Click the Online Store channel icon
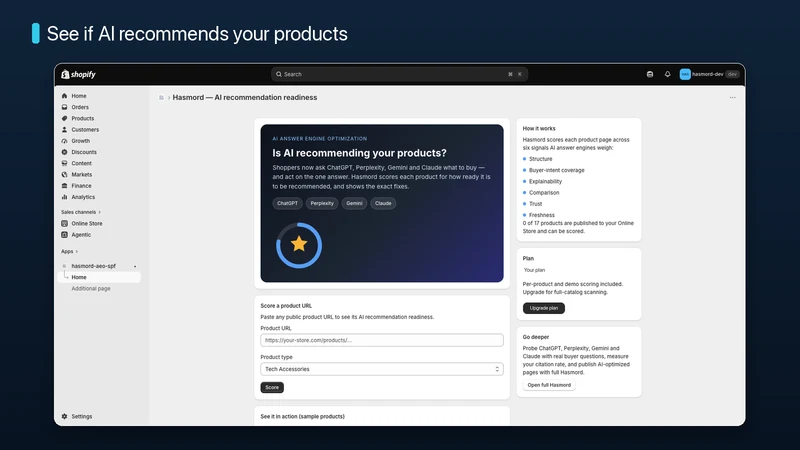The image size is (800, 450). coord(64,223)
